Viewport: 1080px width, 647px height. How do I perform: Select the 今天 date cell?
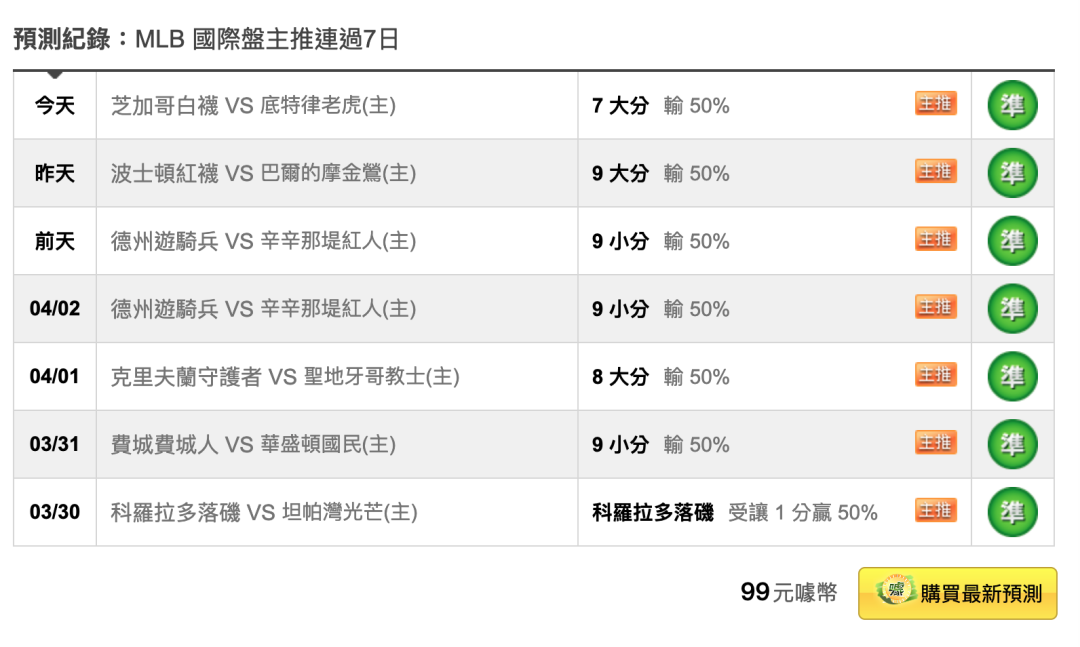click(x=54, y=105)
